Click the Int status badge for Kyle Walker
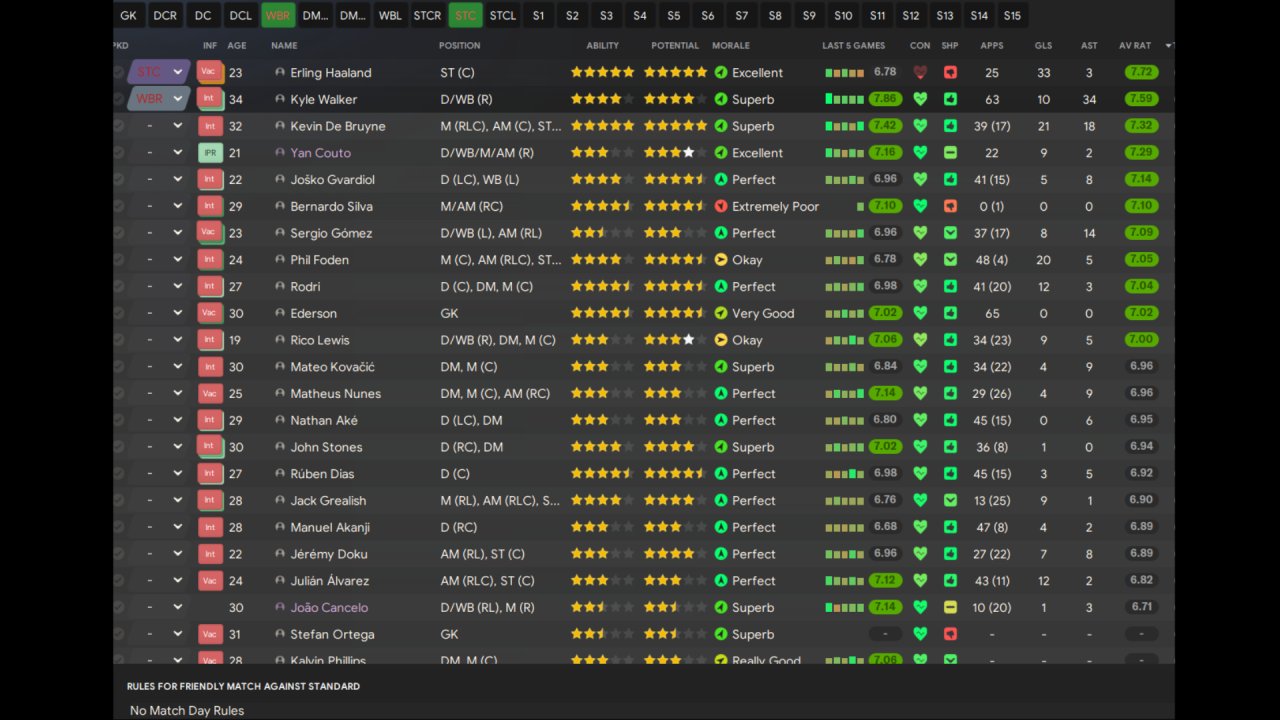The width and height of the screenshot is (1280, 720). (209, 99)
